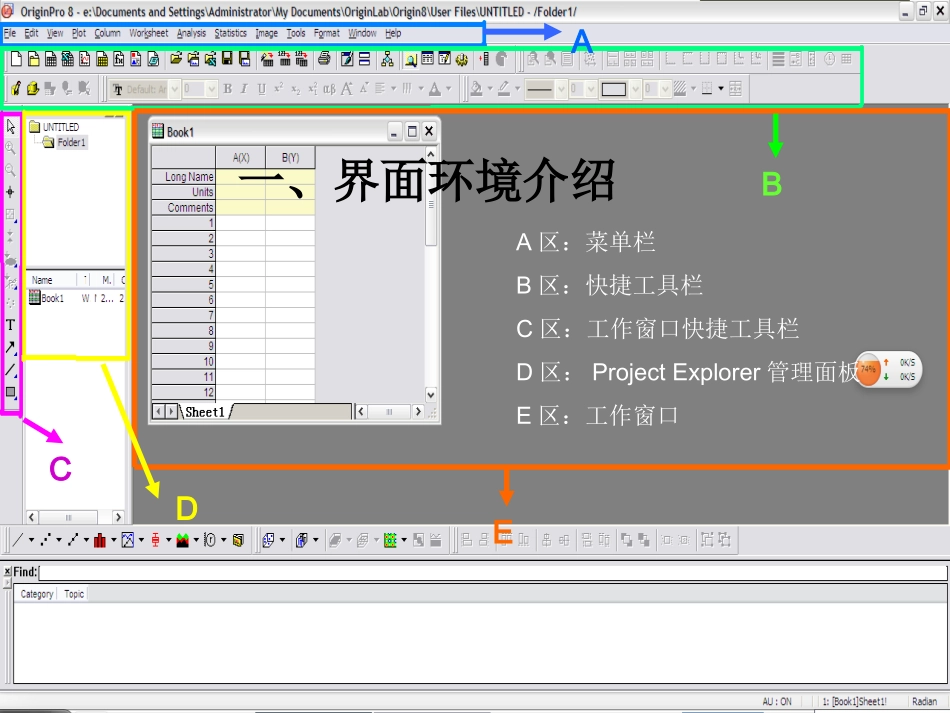Click the A(X) column header
Image resolution: width=950 pixels, height=713 pixels.
coord(241,158)
